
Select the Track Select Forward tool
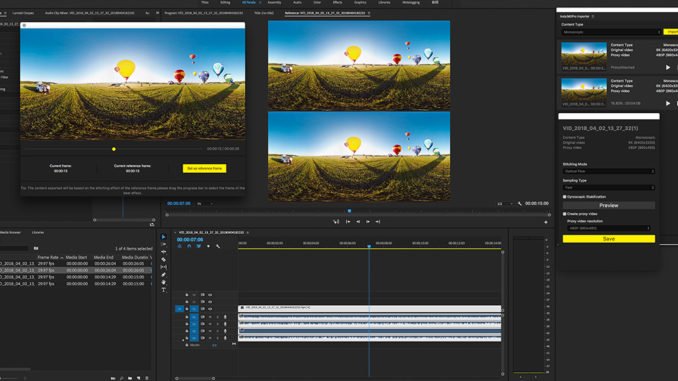163,244
